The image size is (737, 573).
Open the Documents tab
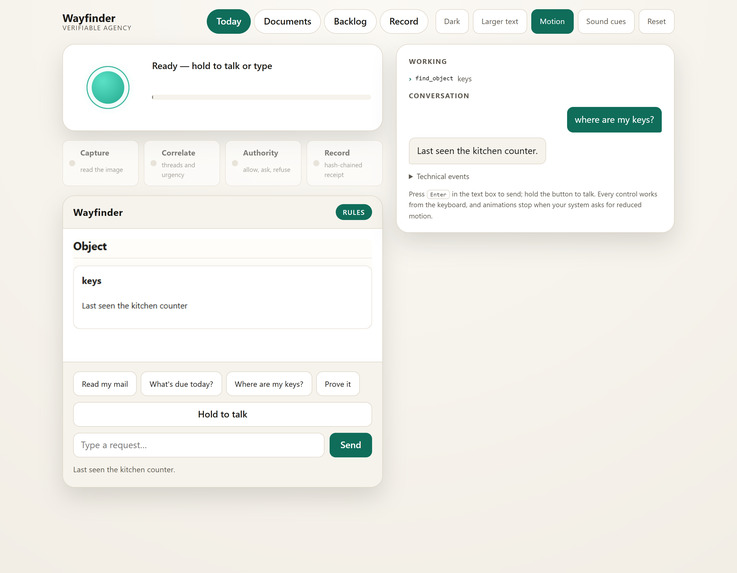tap(287, 22)
